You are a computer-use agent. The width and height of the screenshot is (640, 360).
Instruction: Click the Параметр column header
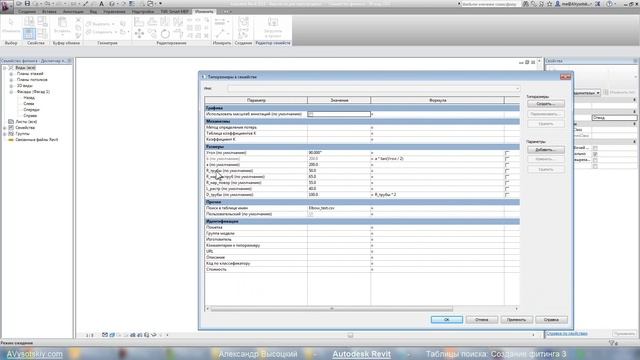point(256,100)
